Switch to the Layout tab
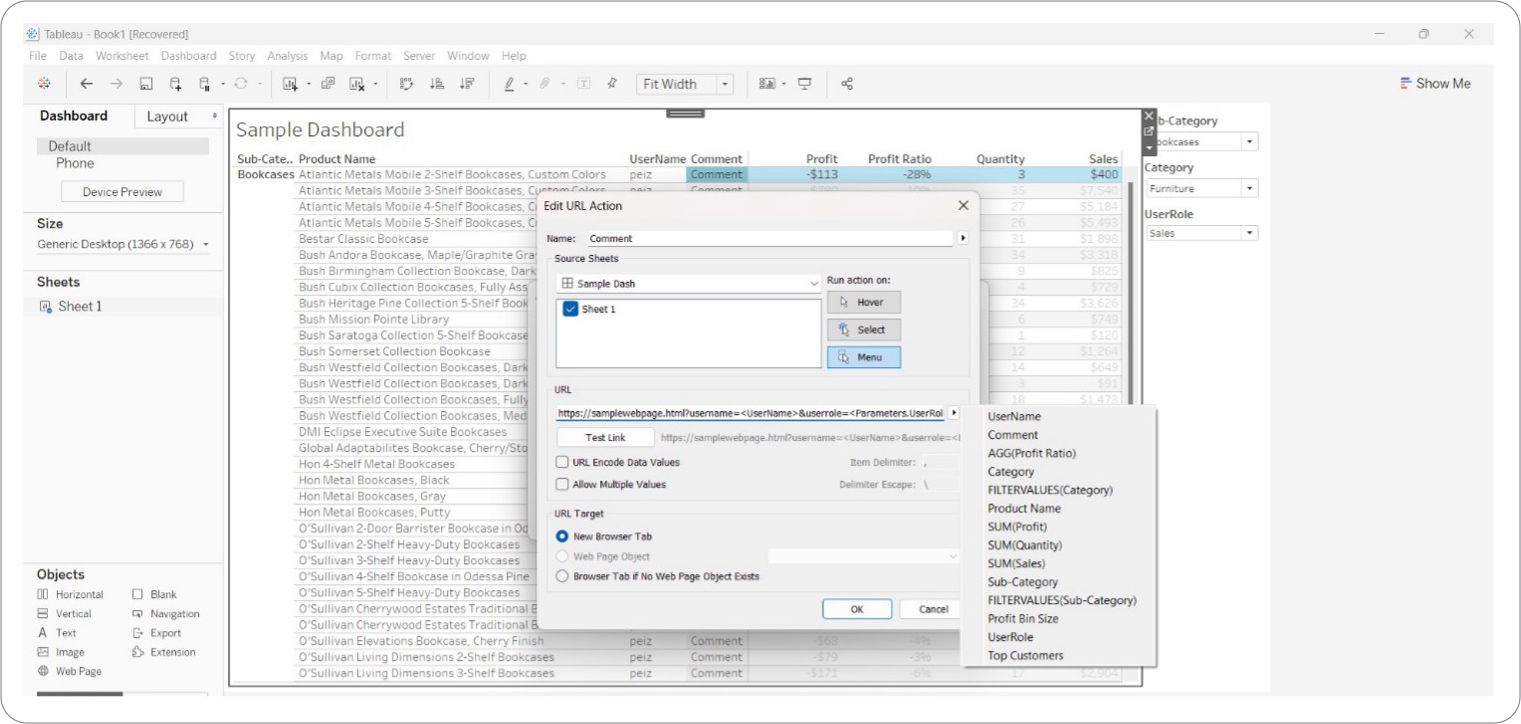The width and height of the screenshot is (1521, 724). pyautogui.click(x=167, y=117)
